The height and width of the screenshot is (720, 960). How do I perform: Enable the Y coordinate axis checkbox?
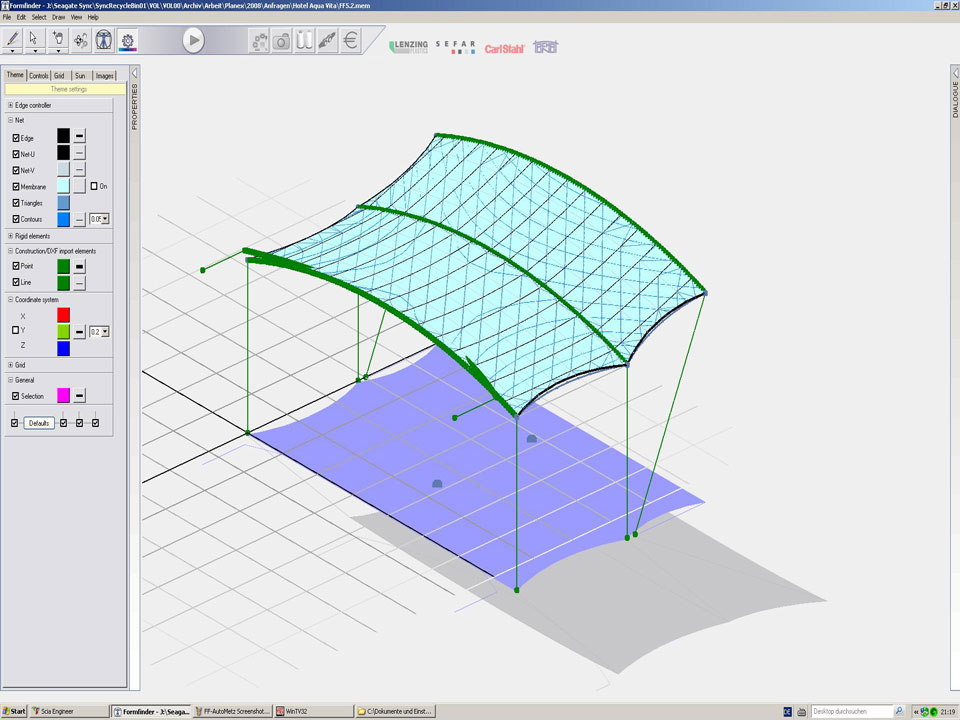coord(16,330)
